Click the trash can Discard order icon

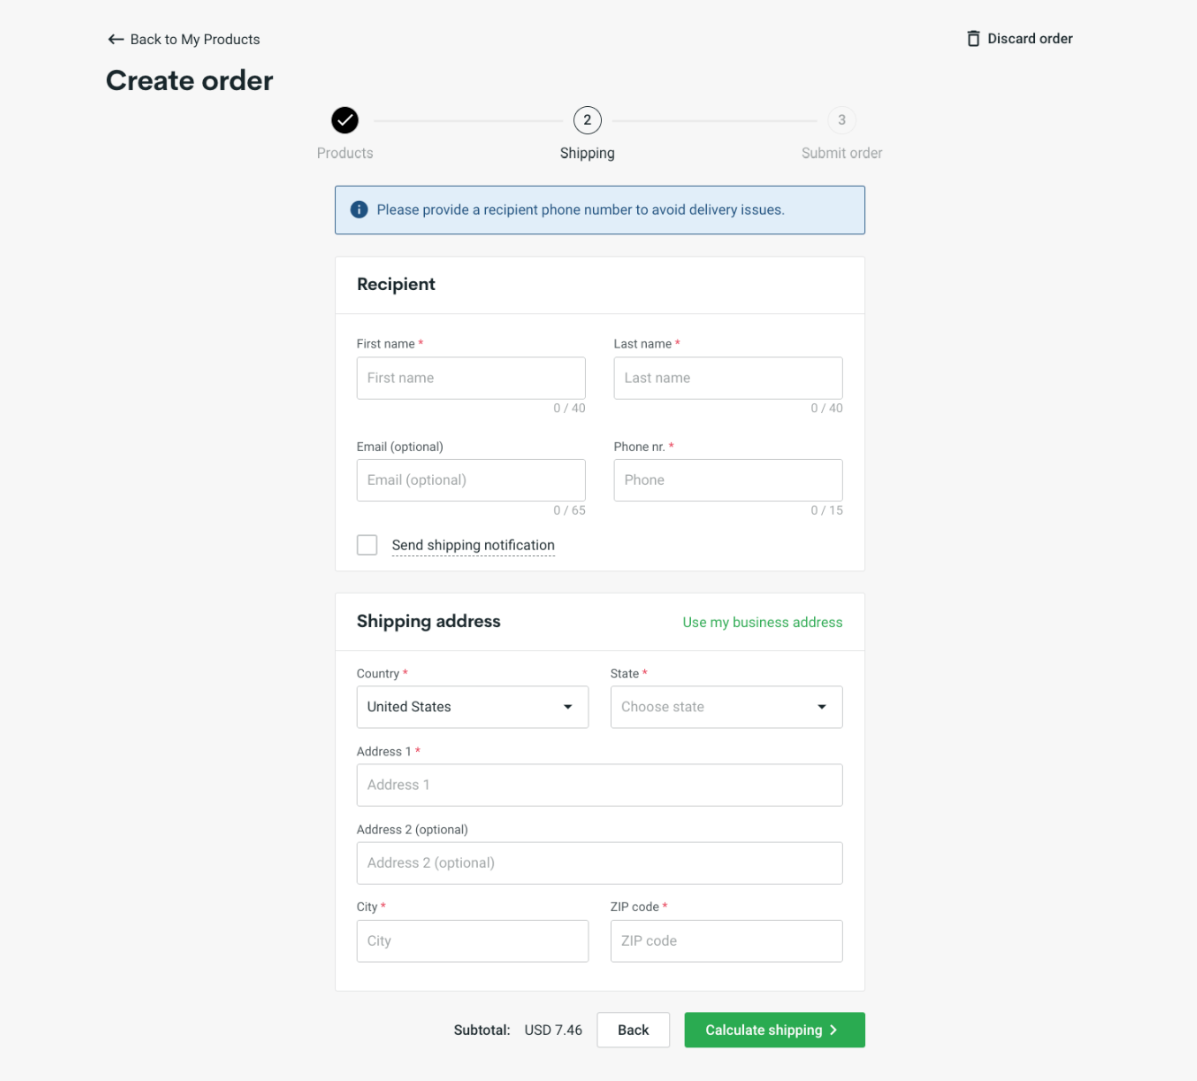pos(973,38)
